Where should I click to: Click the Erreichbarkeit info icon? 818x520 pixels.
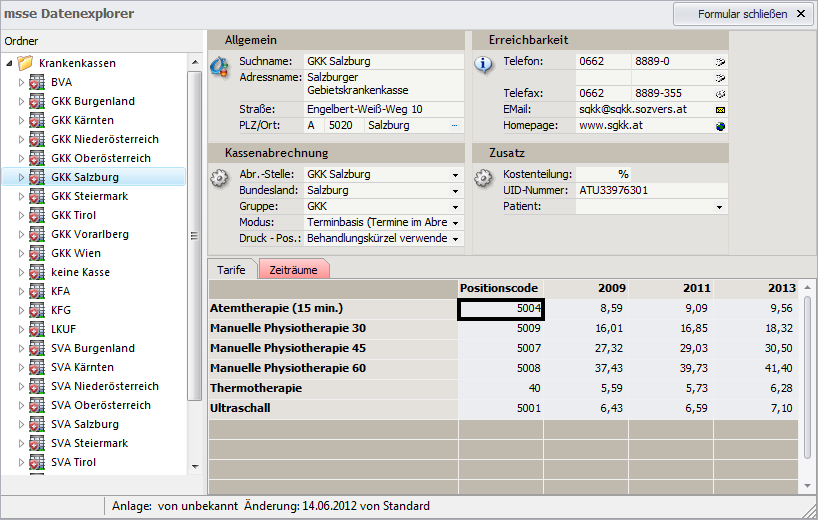point(484,65)
